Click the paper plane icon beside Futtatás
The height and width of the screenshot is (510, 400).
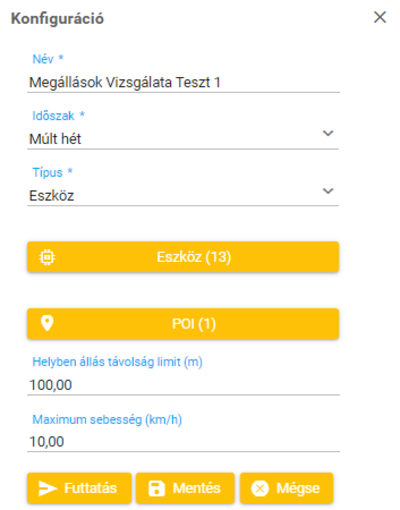point(48,488)
